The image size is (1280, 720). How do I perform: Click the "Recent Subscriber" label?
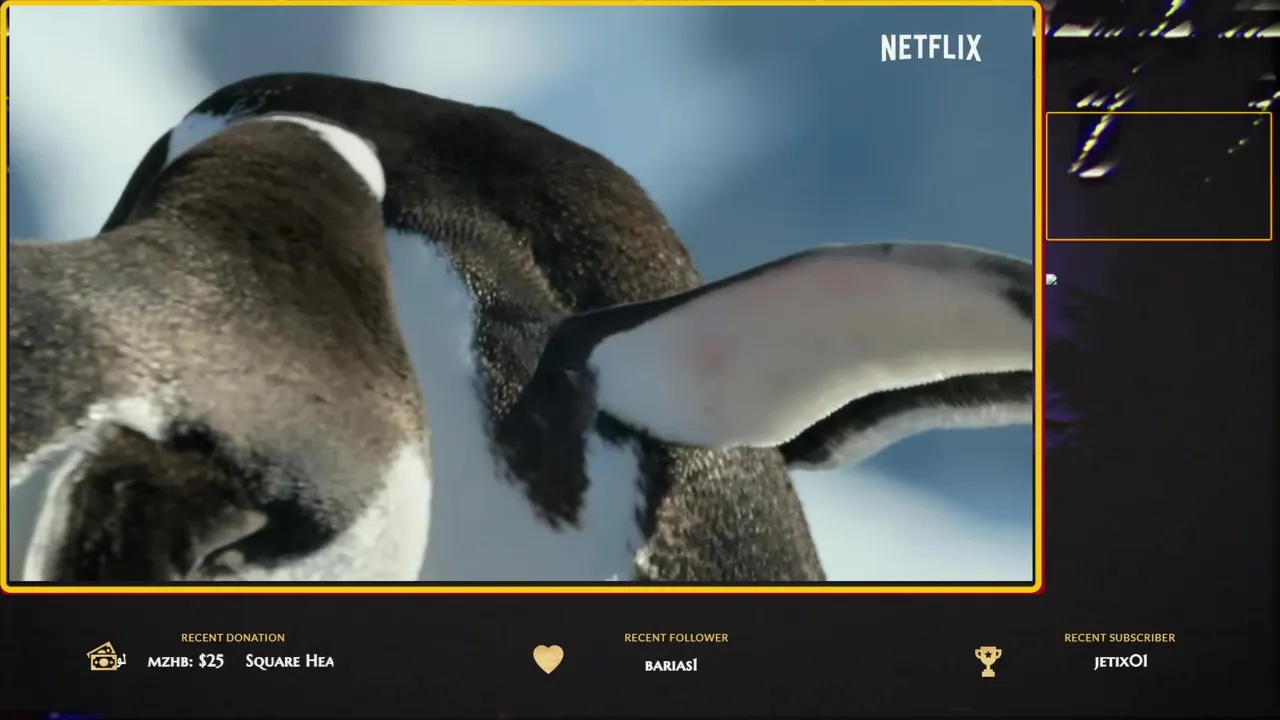click(1120, 637)
